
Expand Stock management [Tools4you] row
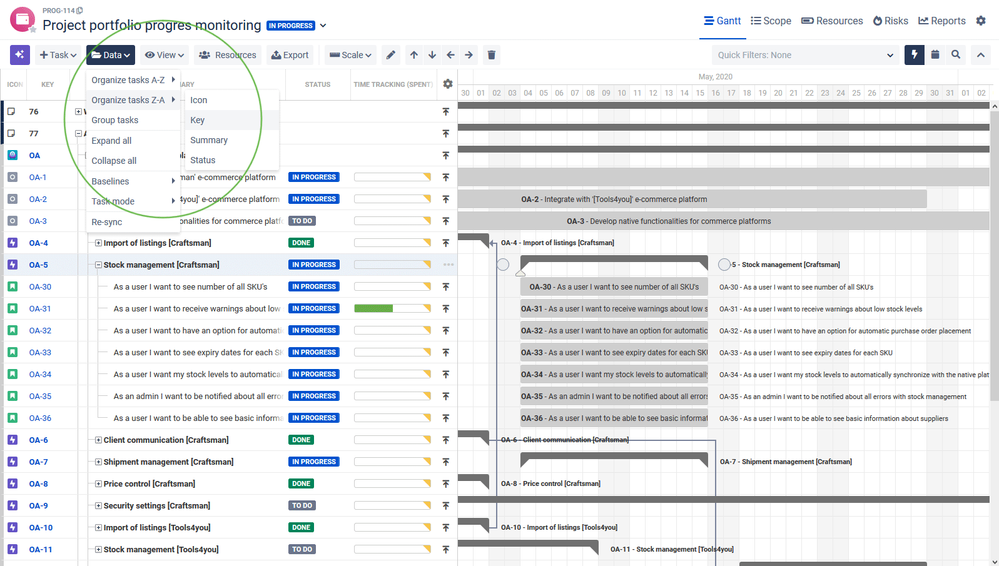point(98,549)
